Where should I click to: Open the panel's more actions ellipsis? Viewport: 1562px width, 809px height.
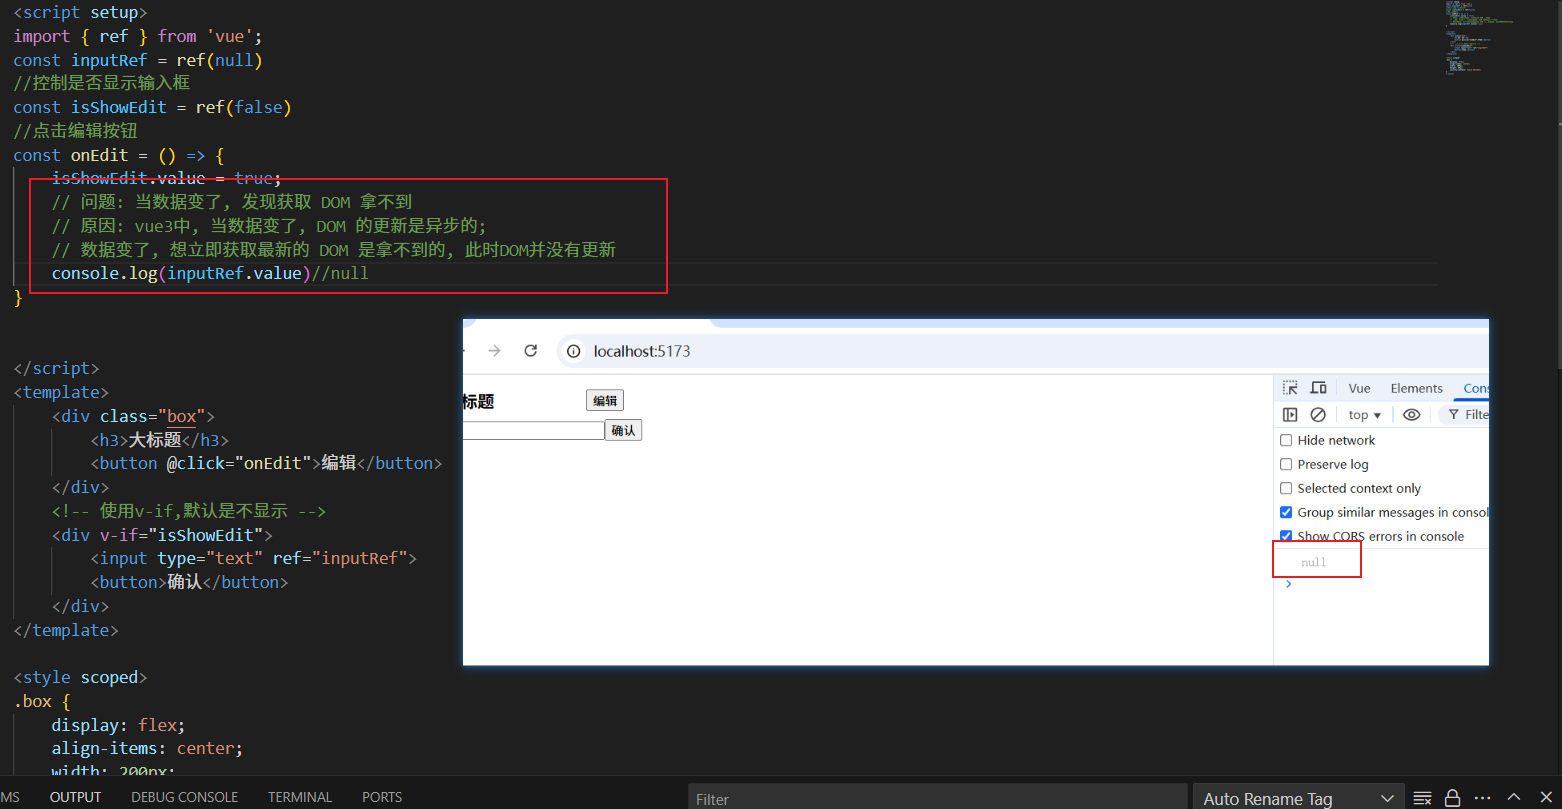coord(1483,798)
